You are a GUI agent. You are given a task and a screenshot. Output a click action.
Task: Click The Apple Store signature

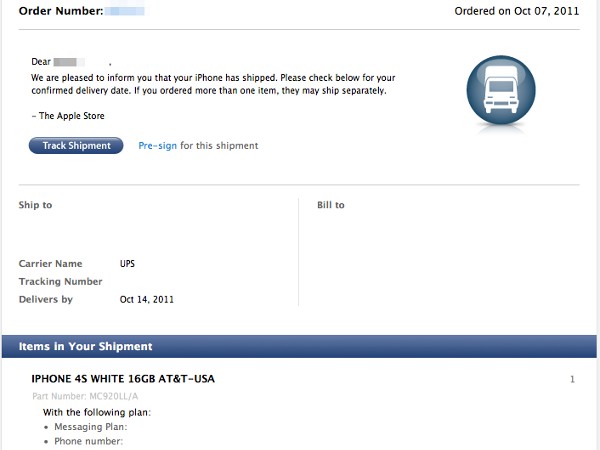point(68,116)
